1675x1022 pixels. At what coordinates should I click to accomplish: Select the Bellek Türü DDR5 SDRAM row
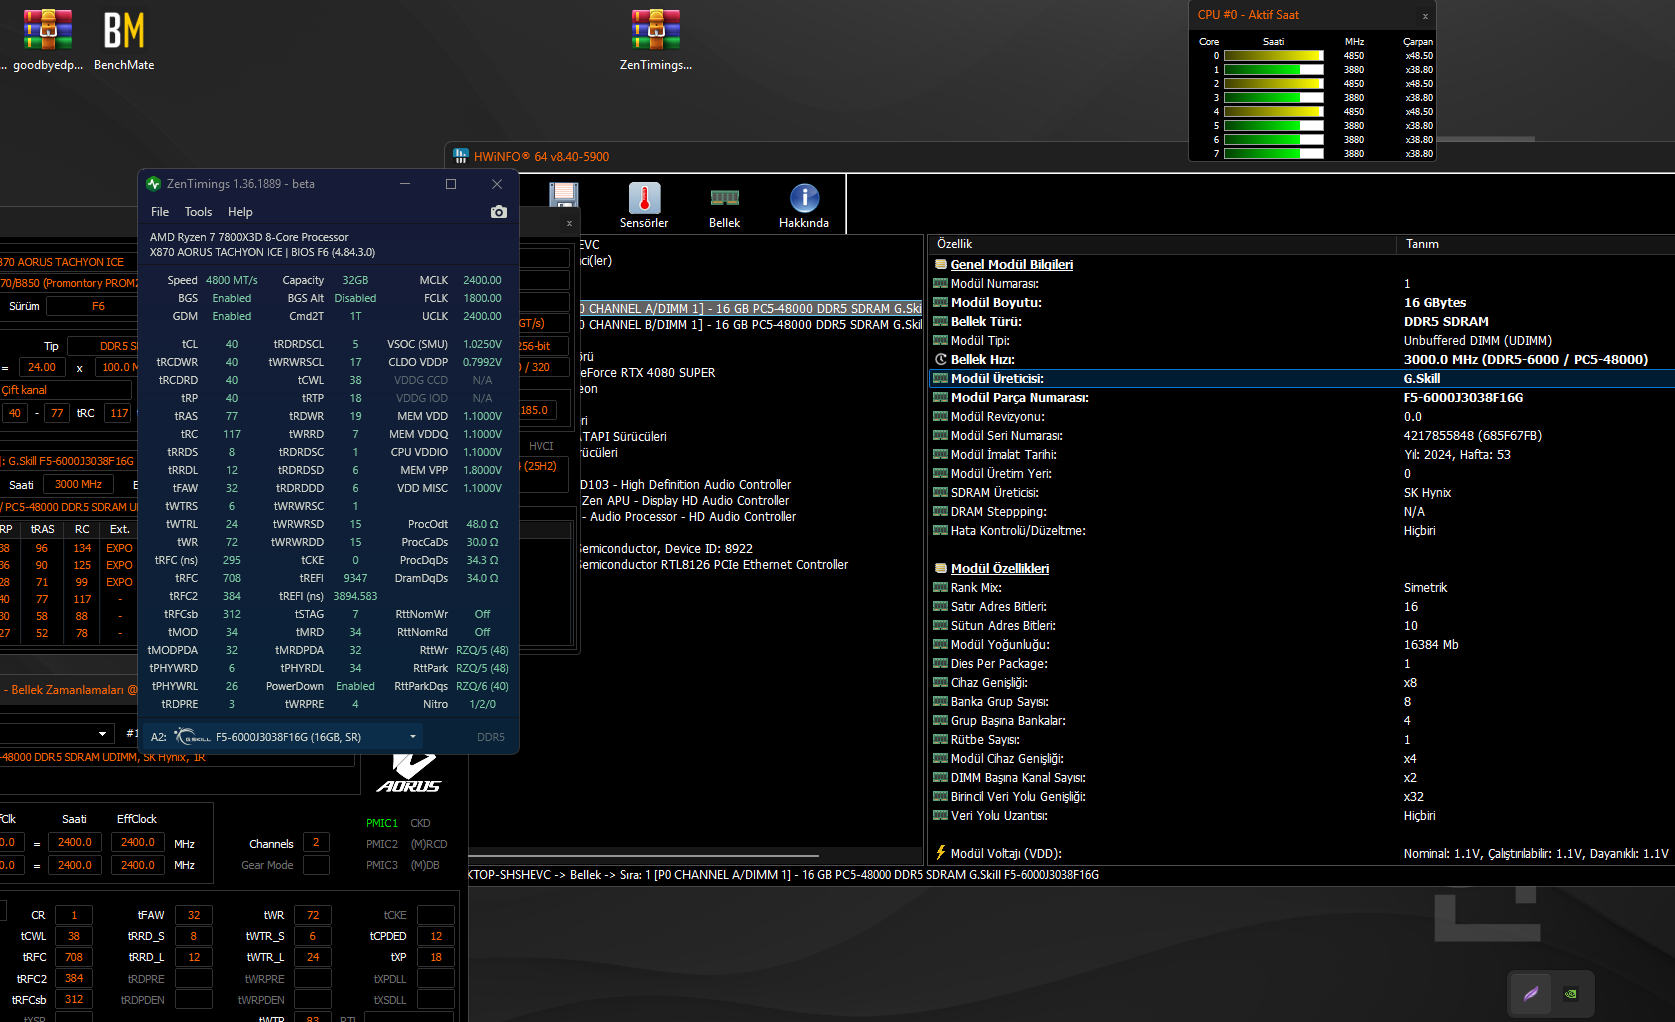pos(1302,322)
